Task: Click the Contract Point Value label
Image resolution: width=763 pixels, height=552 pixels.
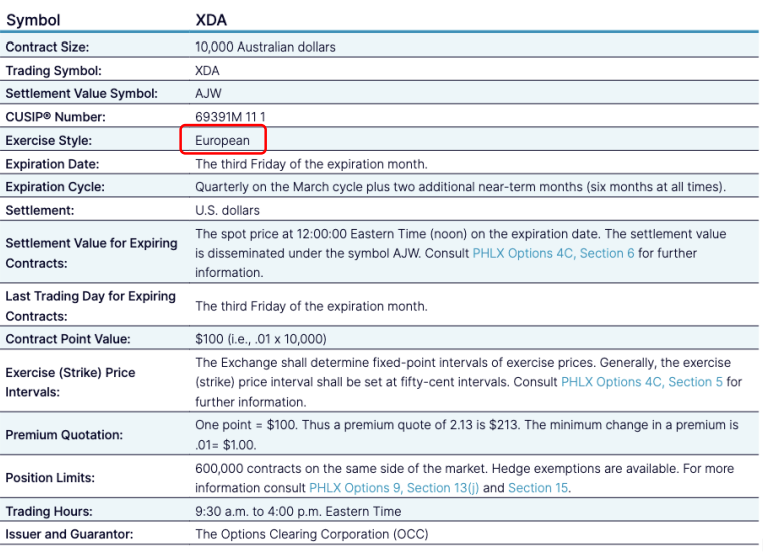Action: click(x=68, y=339)
